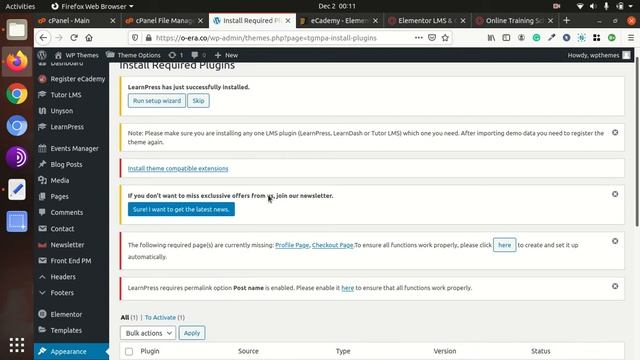The width and height of the screenshot is (640, 360).
Task: Check the select-all Plugin checkbox
Action: (129, 351)
